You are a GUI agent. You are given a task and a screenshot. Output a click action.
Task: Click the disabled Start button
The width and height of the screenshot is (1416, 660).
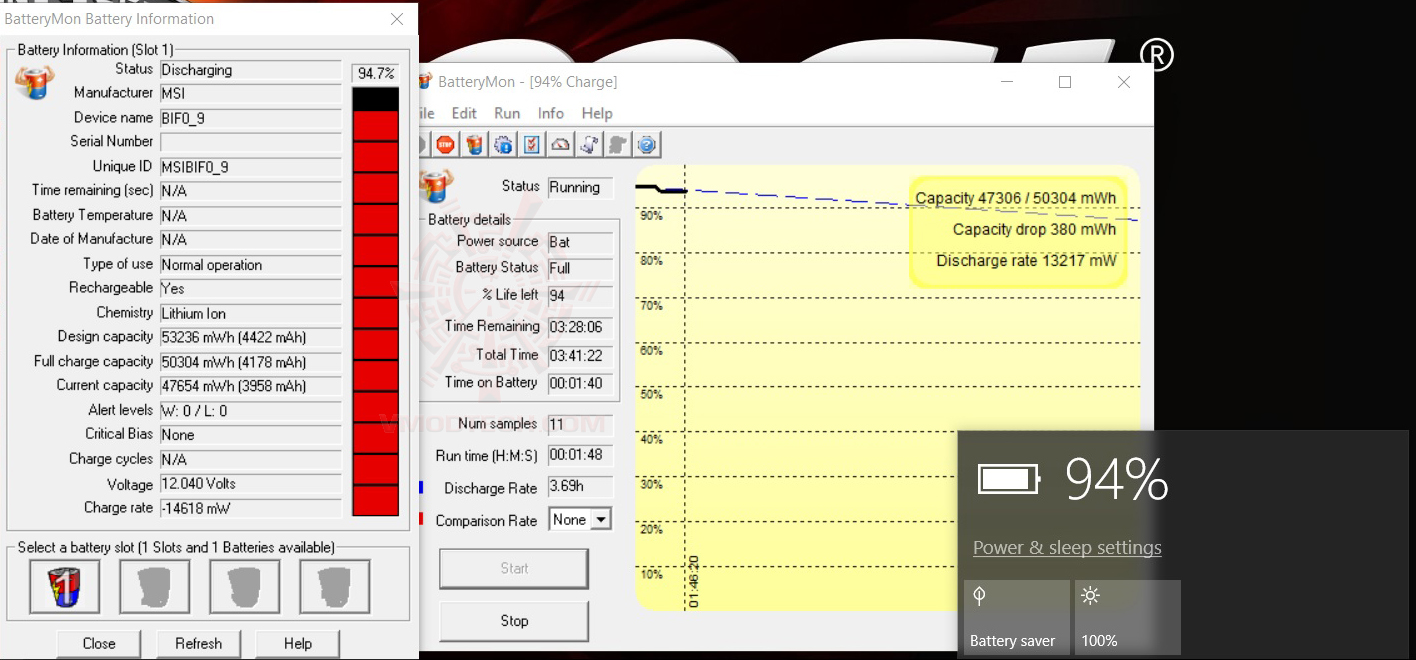[x=514, y=568]
